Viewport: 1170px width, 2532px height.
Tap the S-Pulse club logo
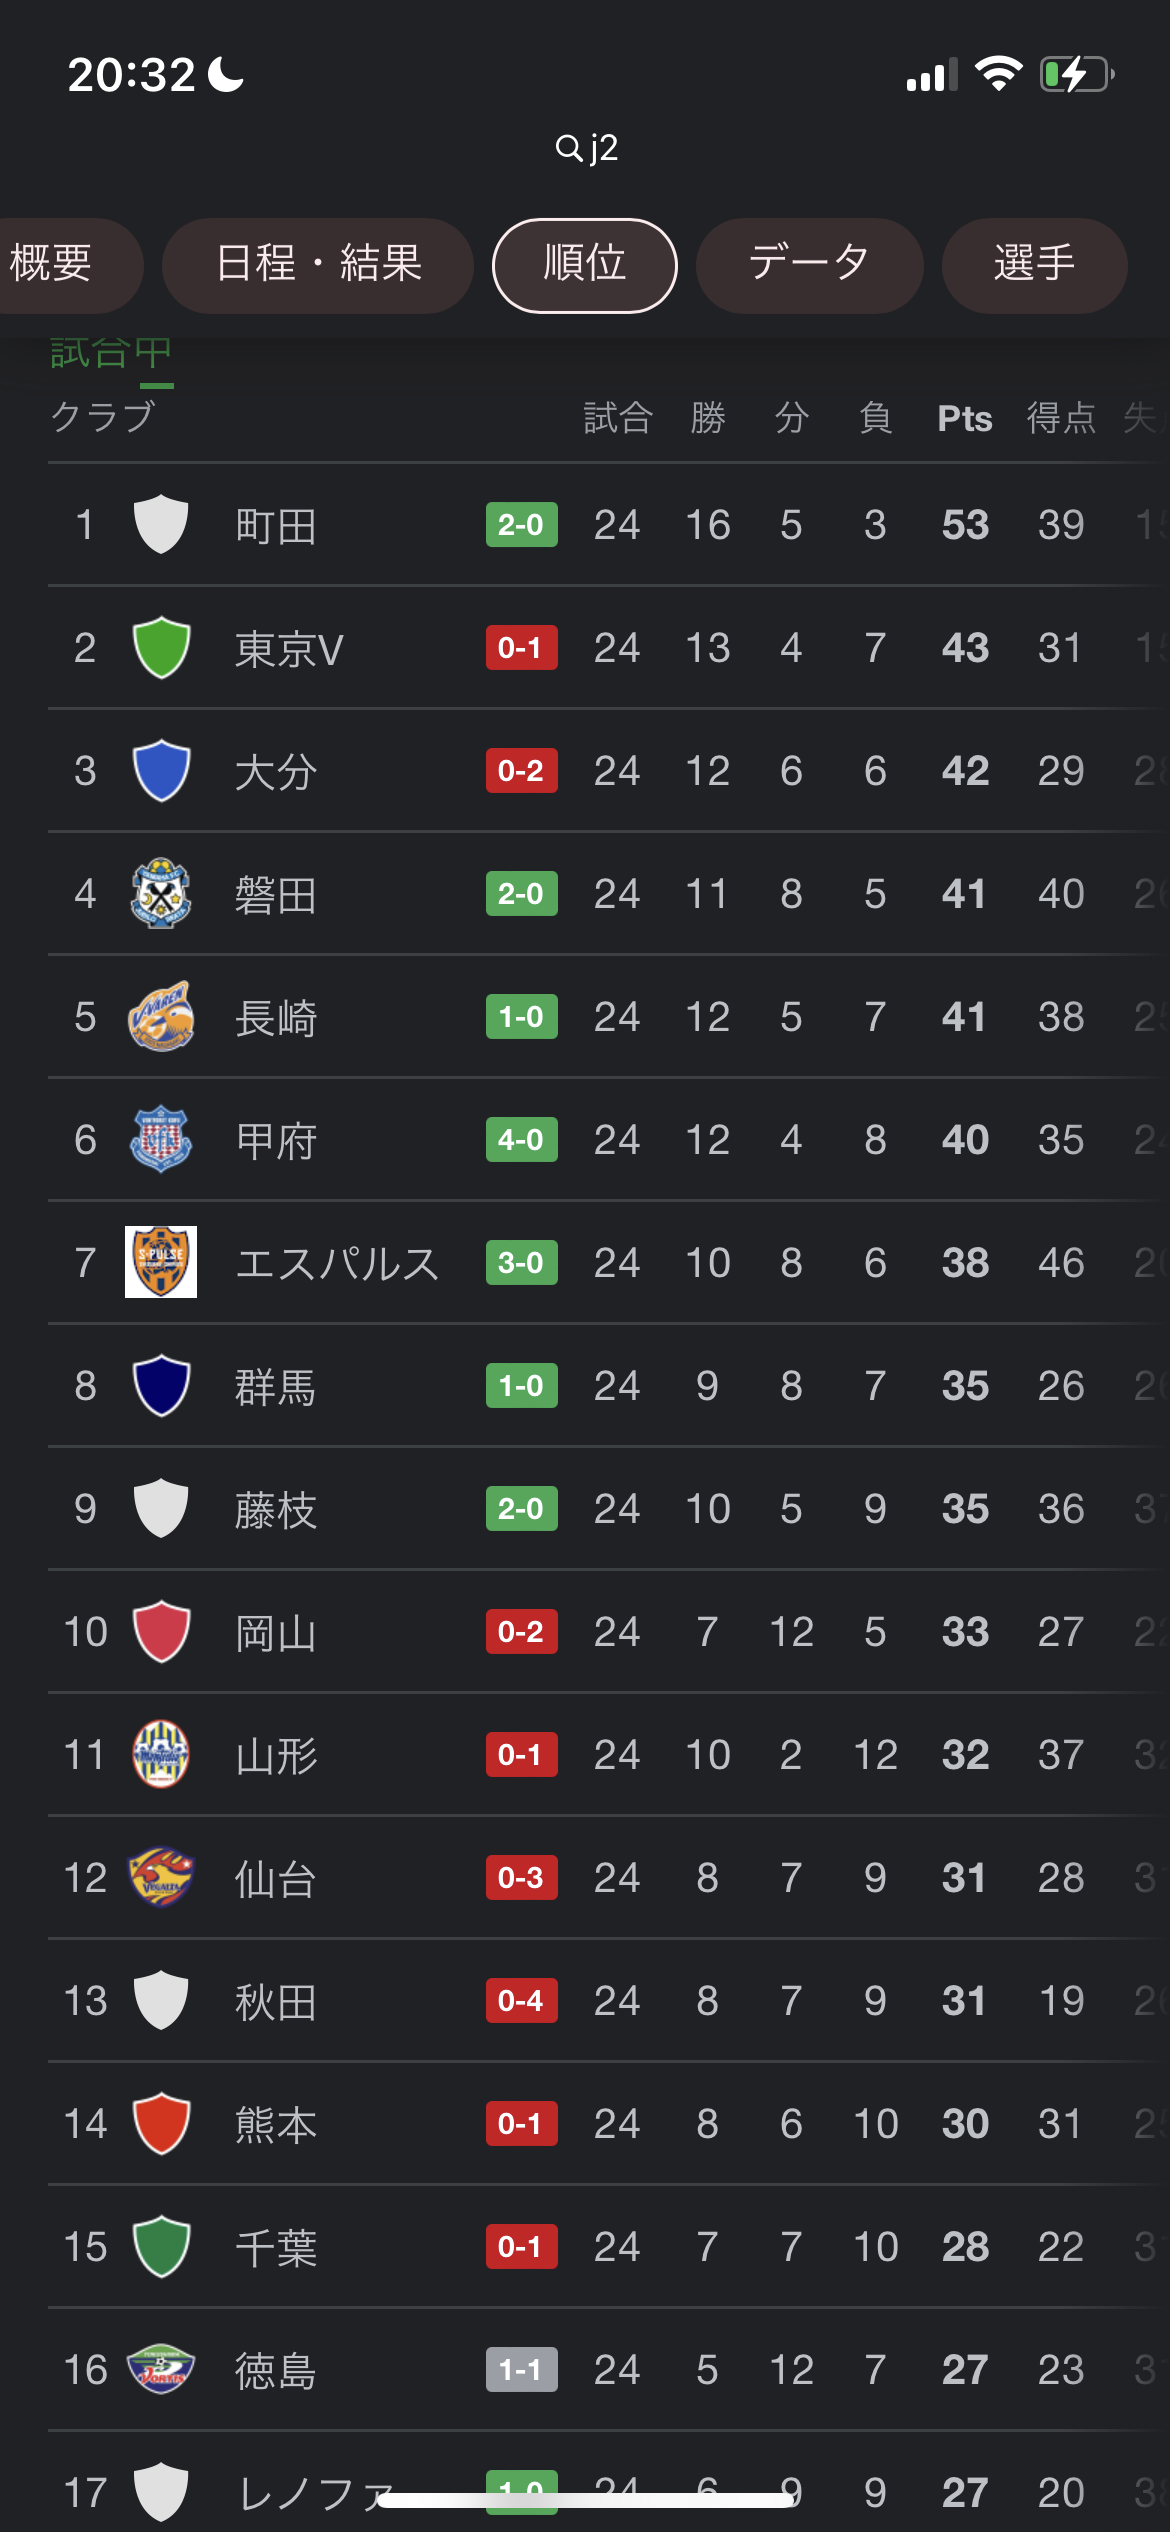161,1262
